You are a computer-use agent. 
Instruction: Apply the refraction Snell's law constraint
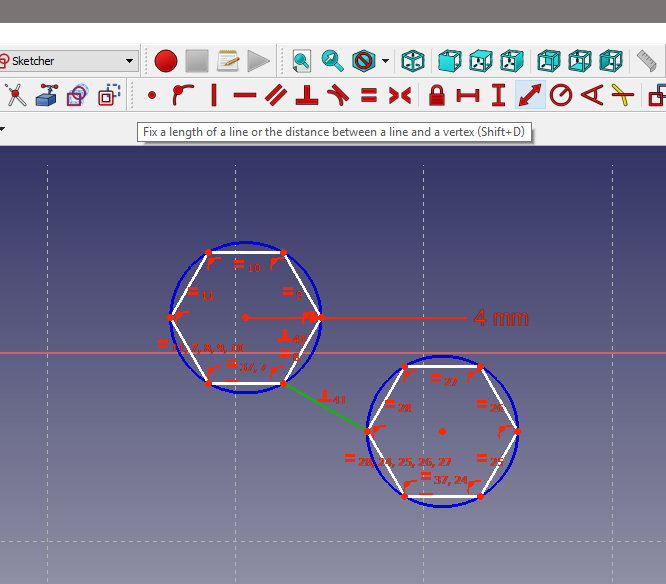(623, 95)
